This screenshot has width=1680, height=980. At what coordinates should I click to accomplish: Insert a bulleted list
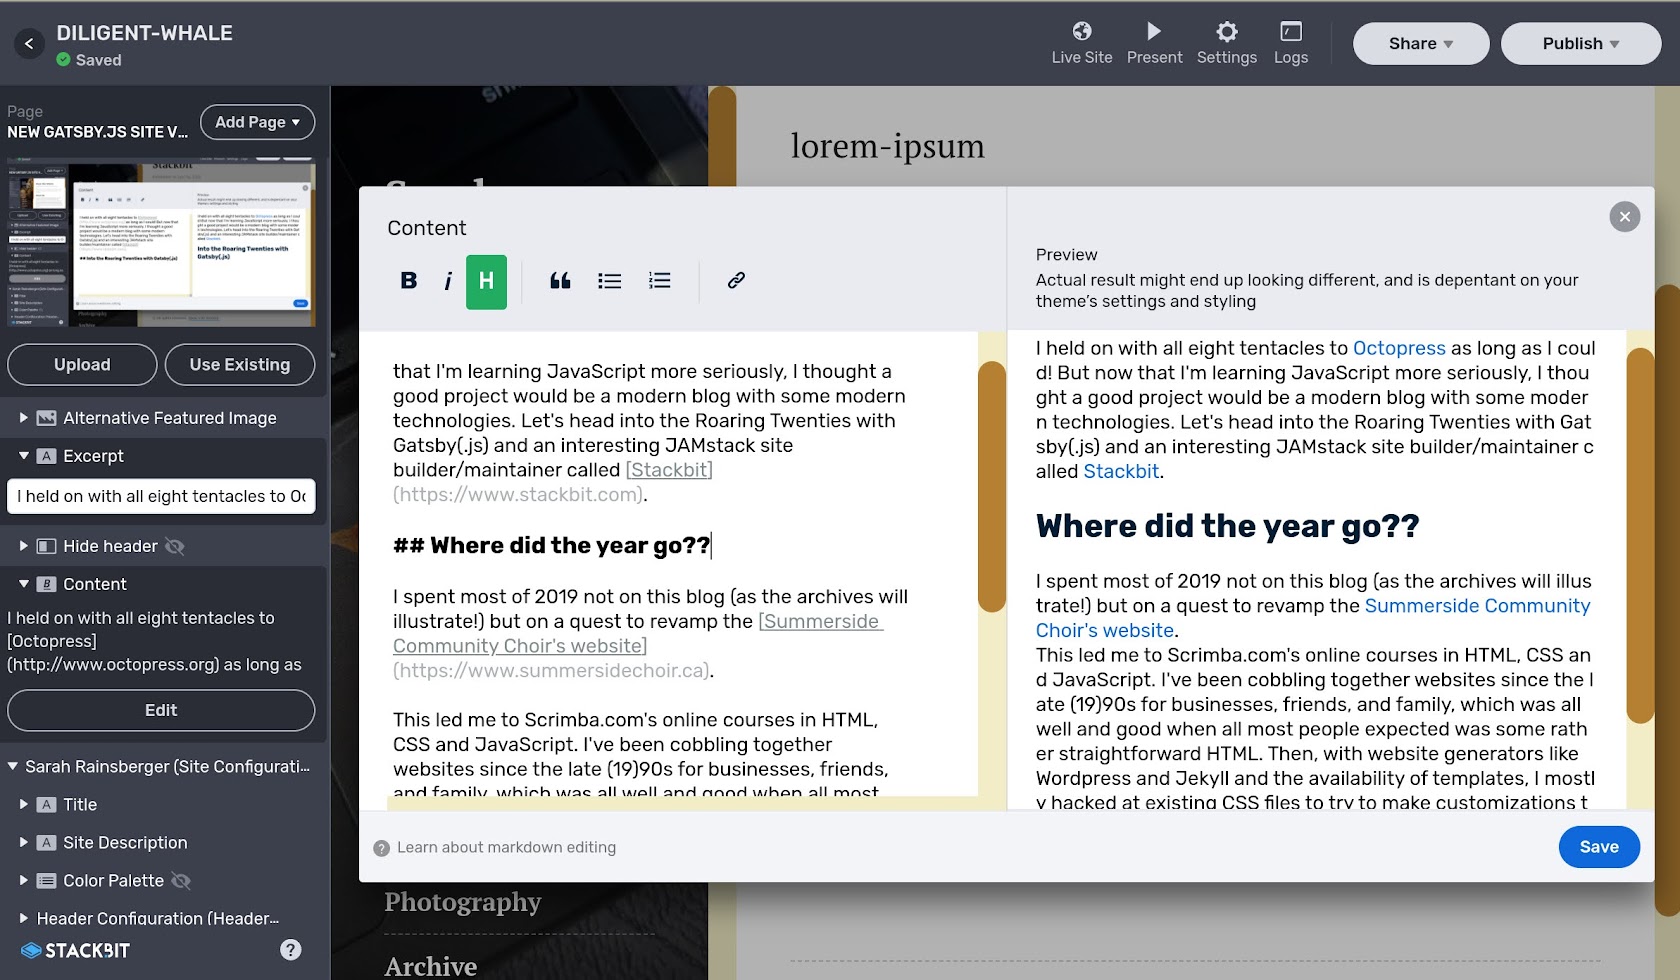click(609, 281)
